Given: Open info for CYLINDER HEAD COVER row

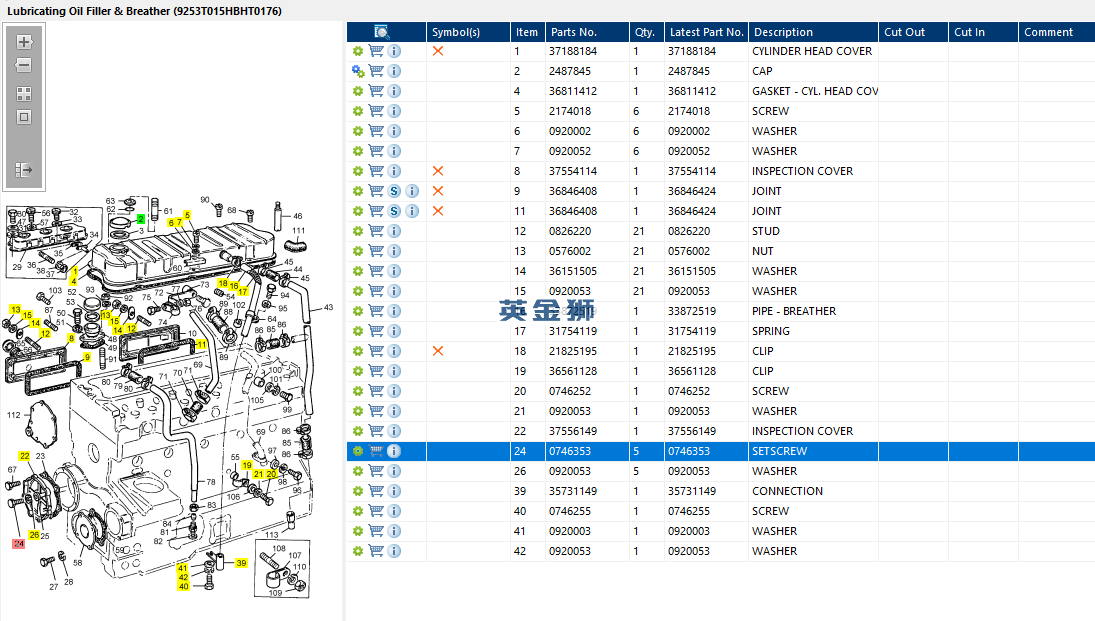Looking at the screenshot, I should coord(394,51).
